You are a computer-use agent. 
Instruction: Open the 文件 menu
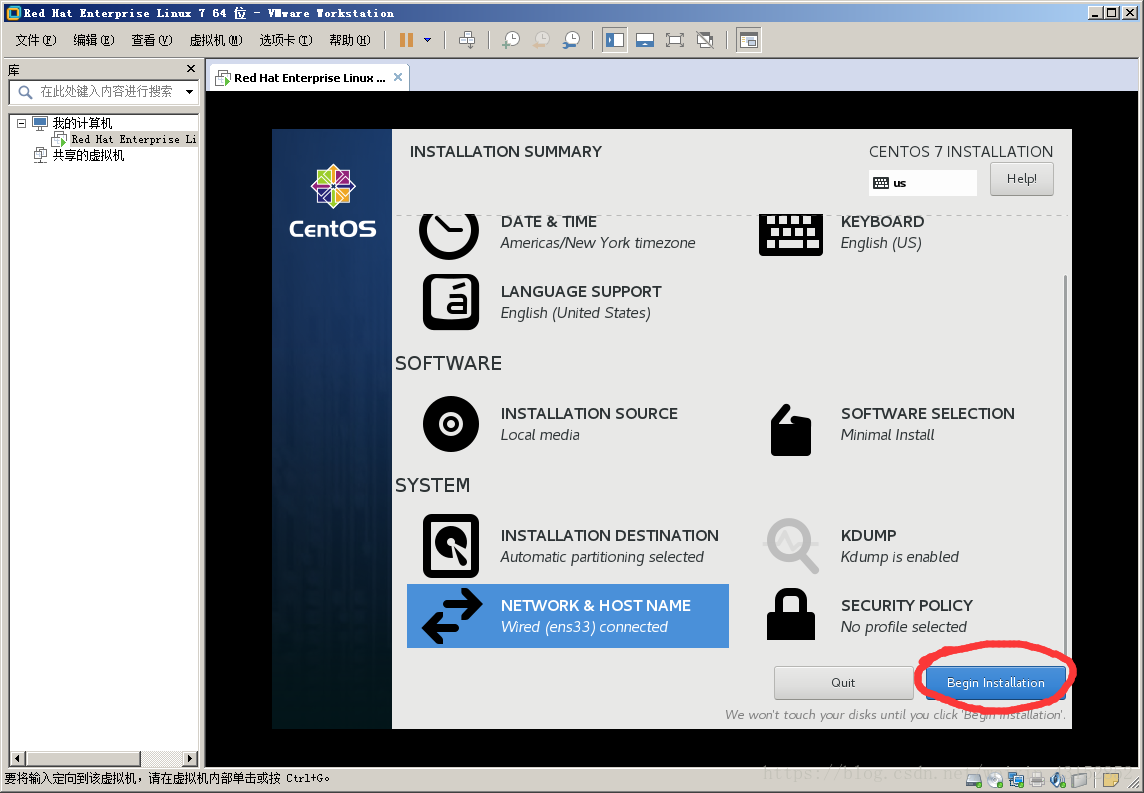[36, 40]
